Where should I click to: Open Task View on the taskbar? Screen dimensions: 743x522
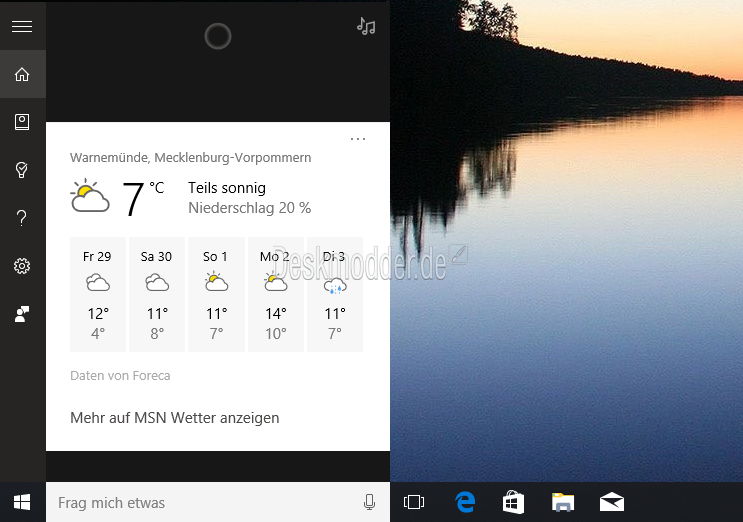tap(414, 502)
